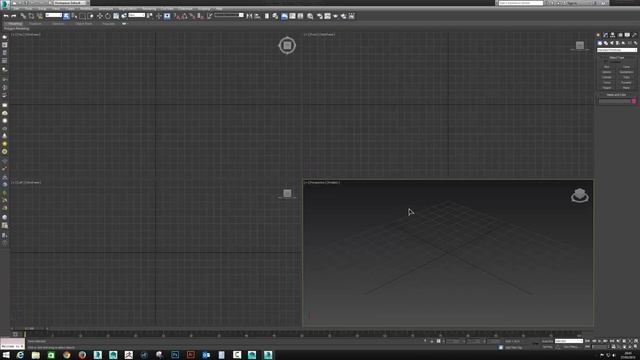Select the Geometry category icon
Screen dimensions: 640x360
[600, 43]
